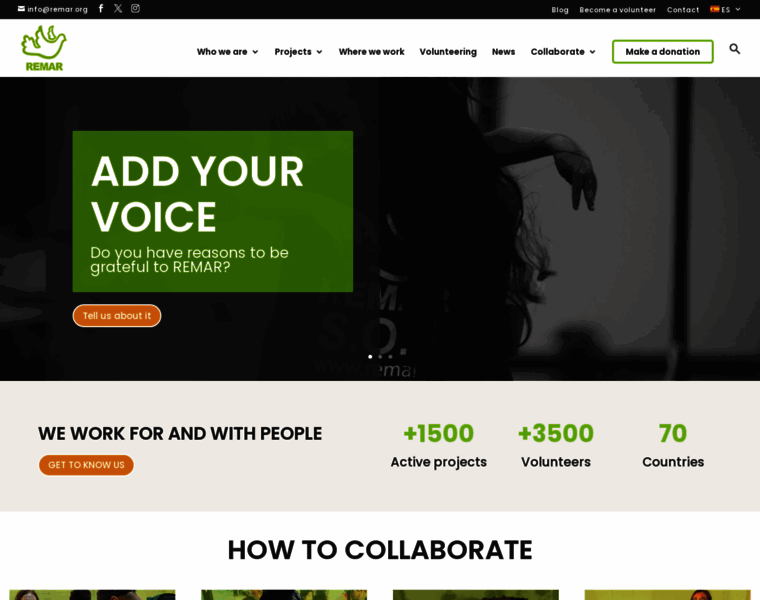
Task: Select the third slider dot
Action: point(390,357)
